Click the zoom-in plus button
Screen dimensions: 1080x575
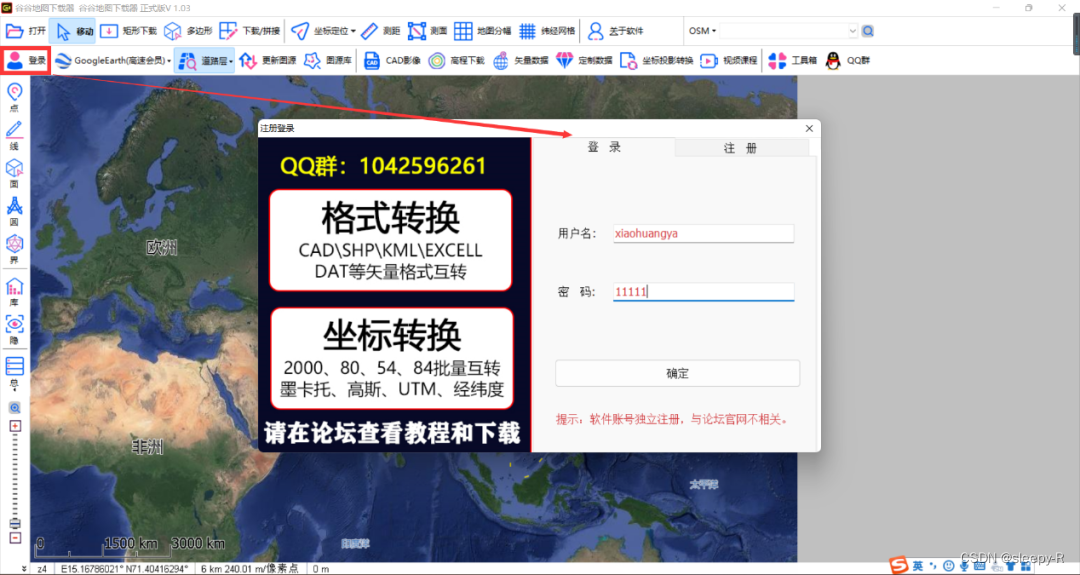[x=14, y=426]
